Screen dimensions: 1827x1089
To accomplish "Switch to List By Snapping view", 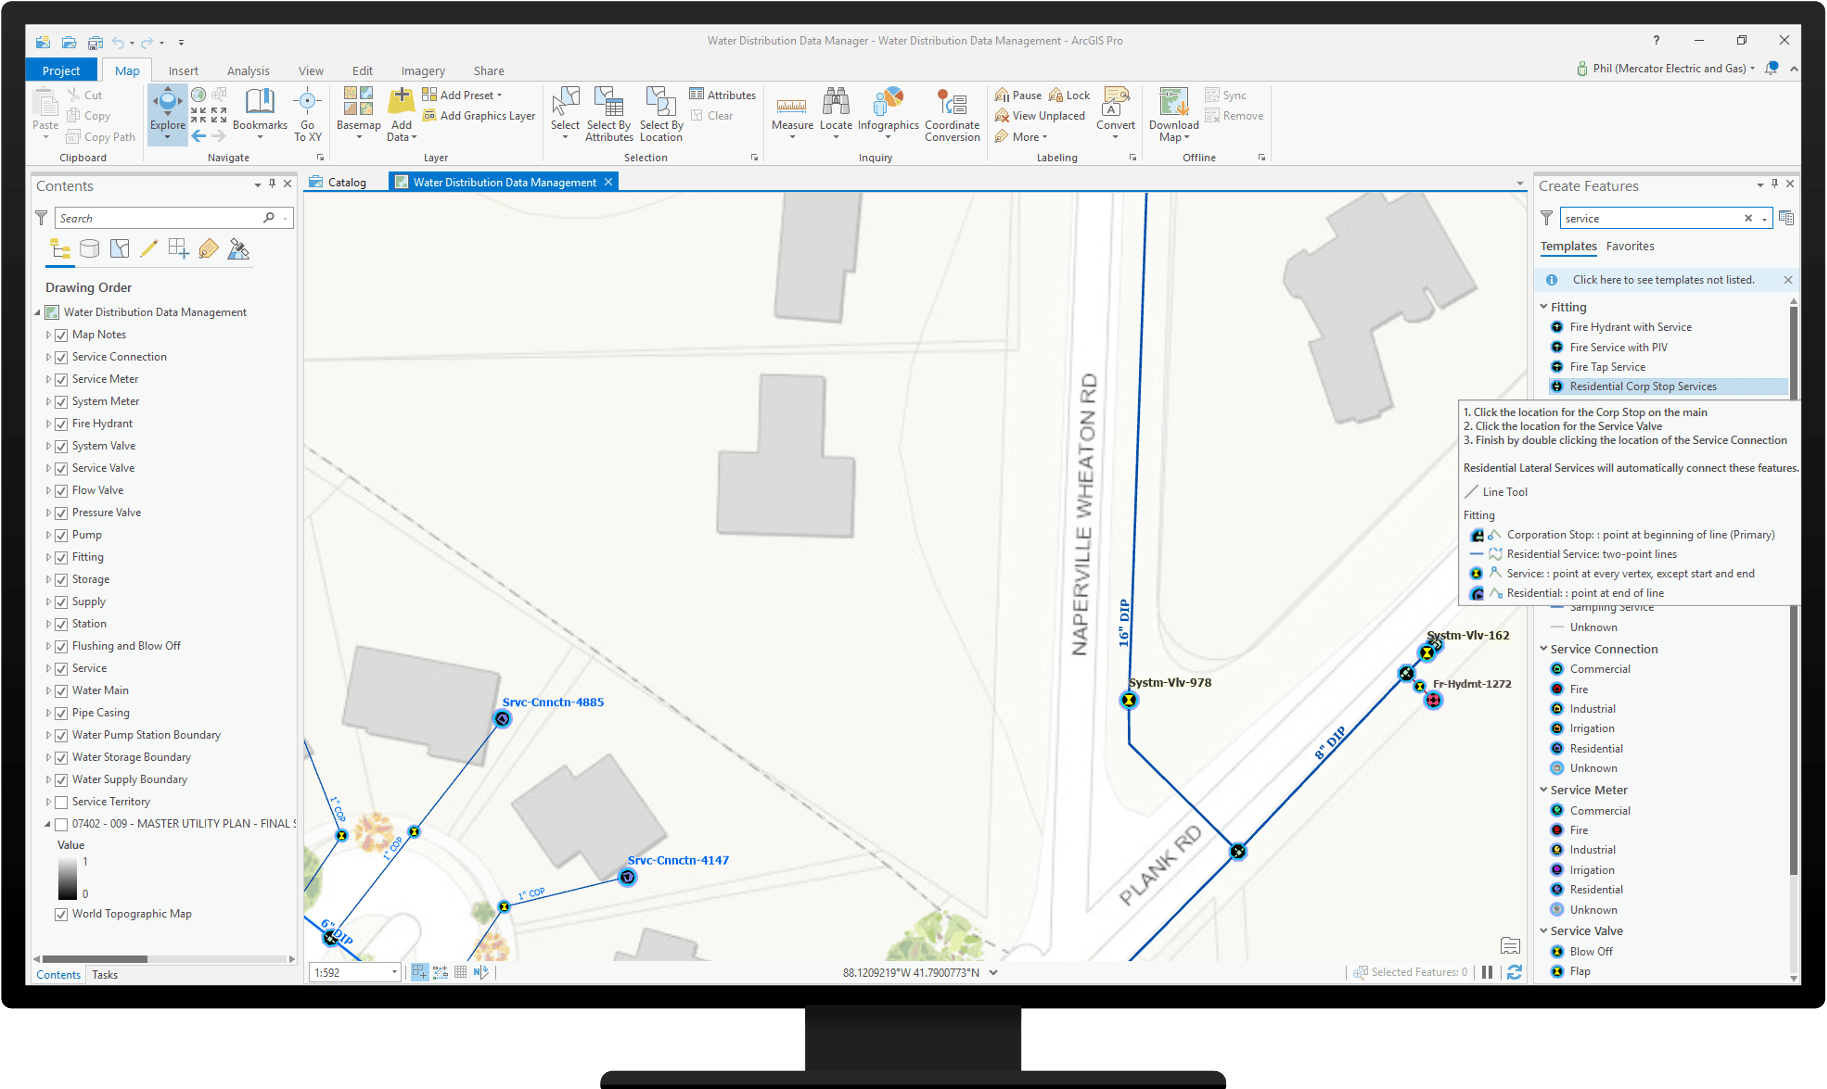I will 179,249.
